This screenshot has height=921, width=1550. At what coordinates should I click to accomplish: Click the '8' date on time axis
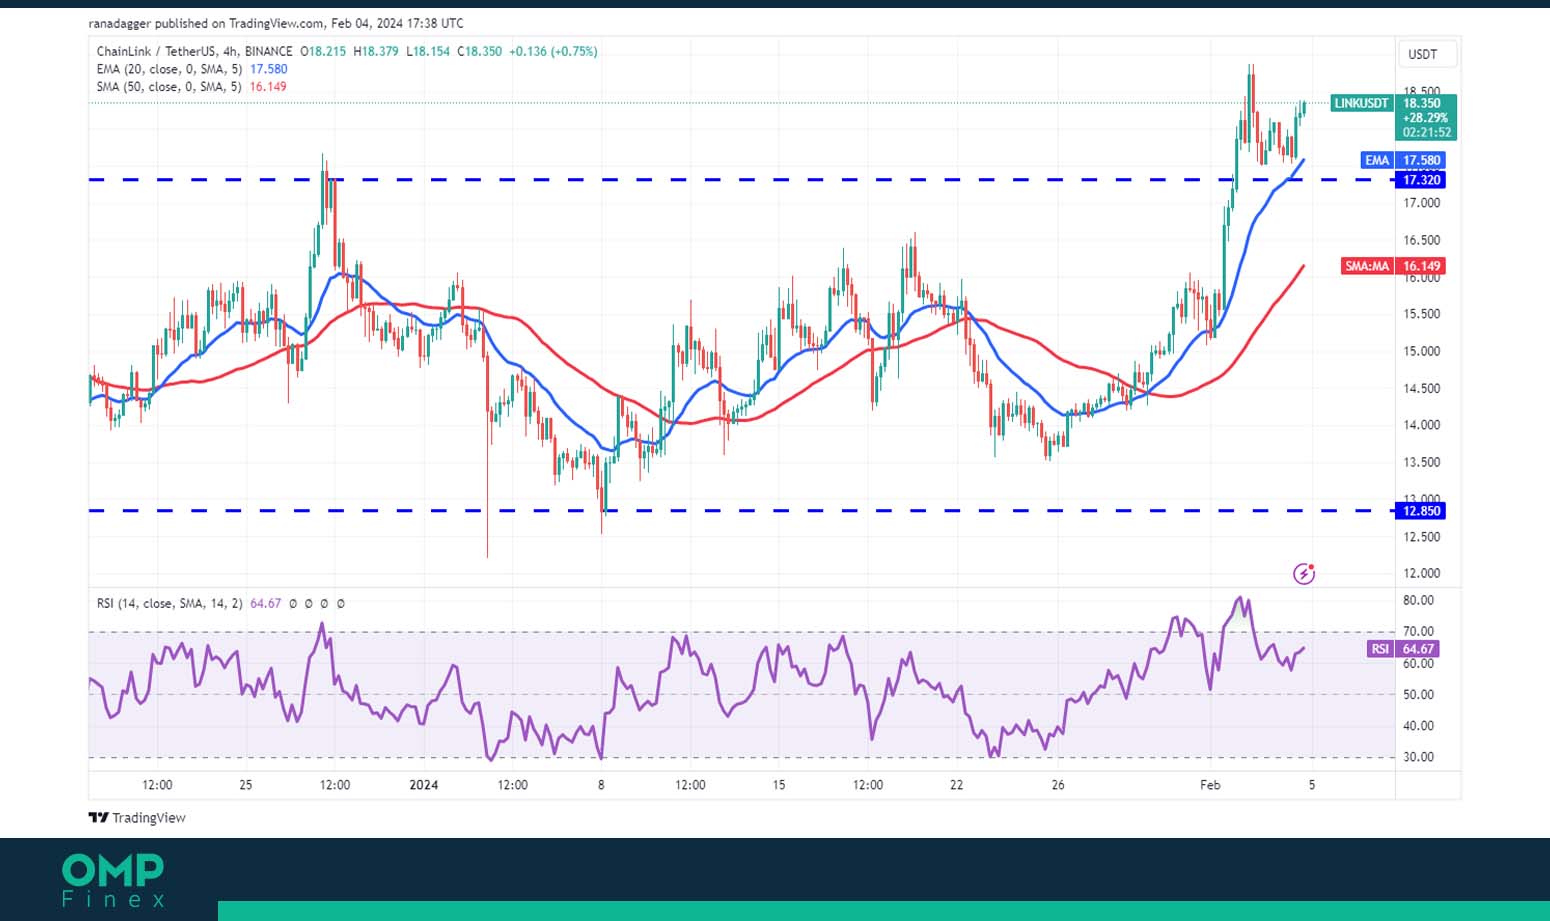point(601,785)
